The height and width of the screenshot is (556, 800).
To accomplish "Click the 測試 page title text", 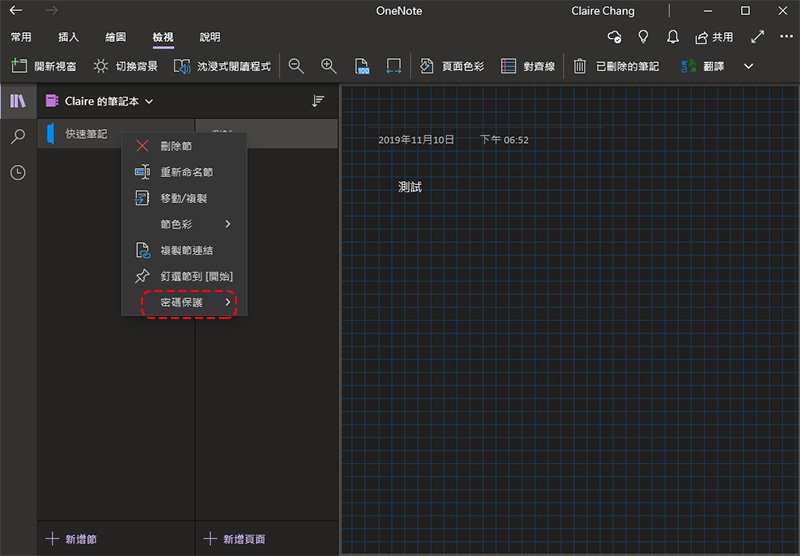I will (x=410, y=187).
